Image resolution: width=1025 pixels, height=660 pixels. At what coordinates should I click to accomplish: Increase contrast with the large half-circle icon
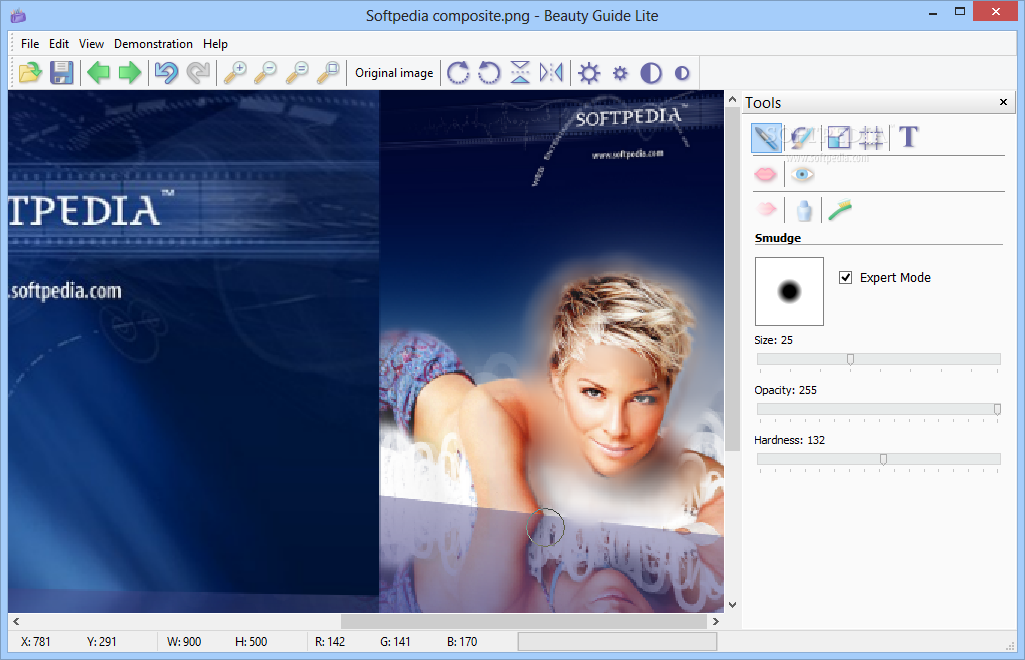coord(651,73)
